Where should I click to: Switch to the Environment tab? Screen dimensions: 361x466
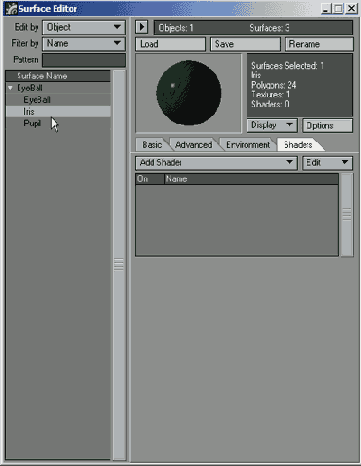click(x=248, y=145)
